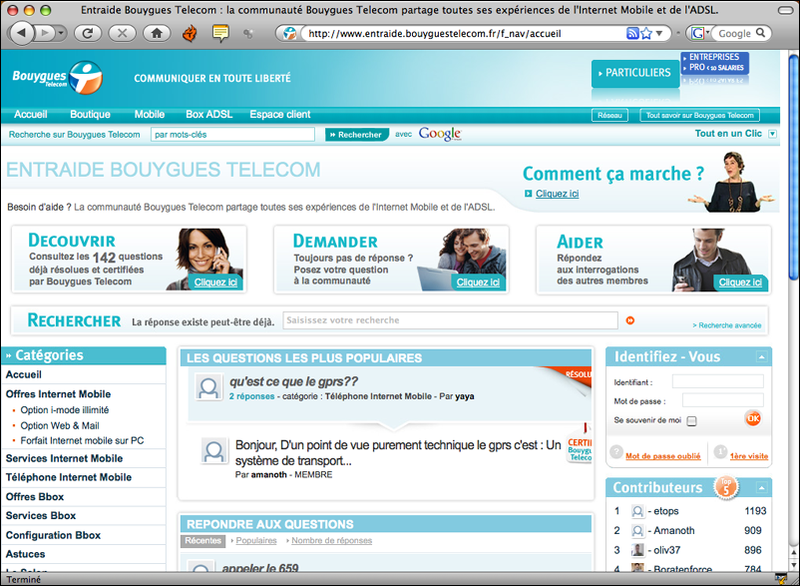Click Tout savoir sur Bouygues Telecom button
The width and height of the screenshot is (800, 586).
[x=700, y=115]
